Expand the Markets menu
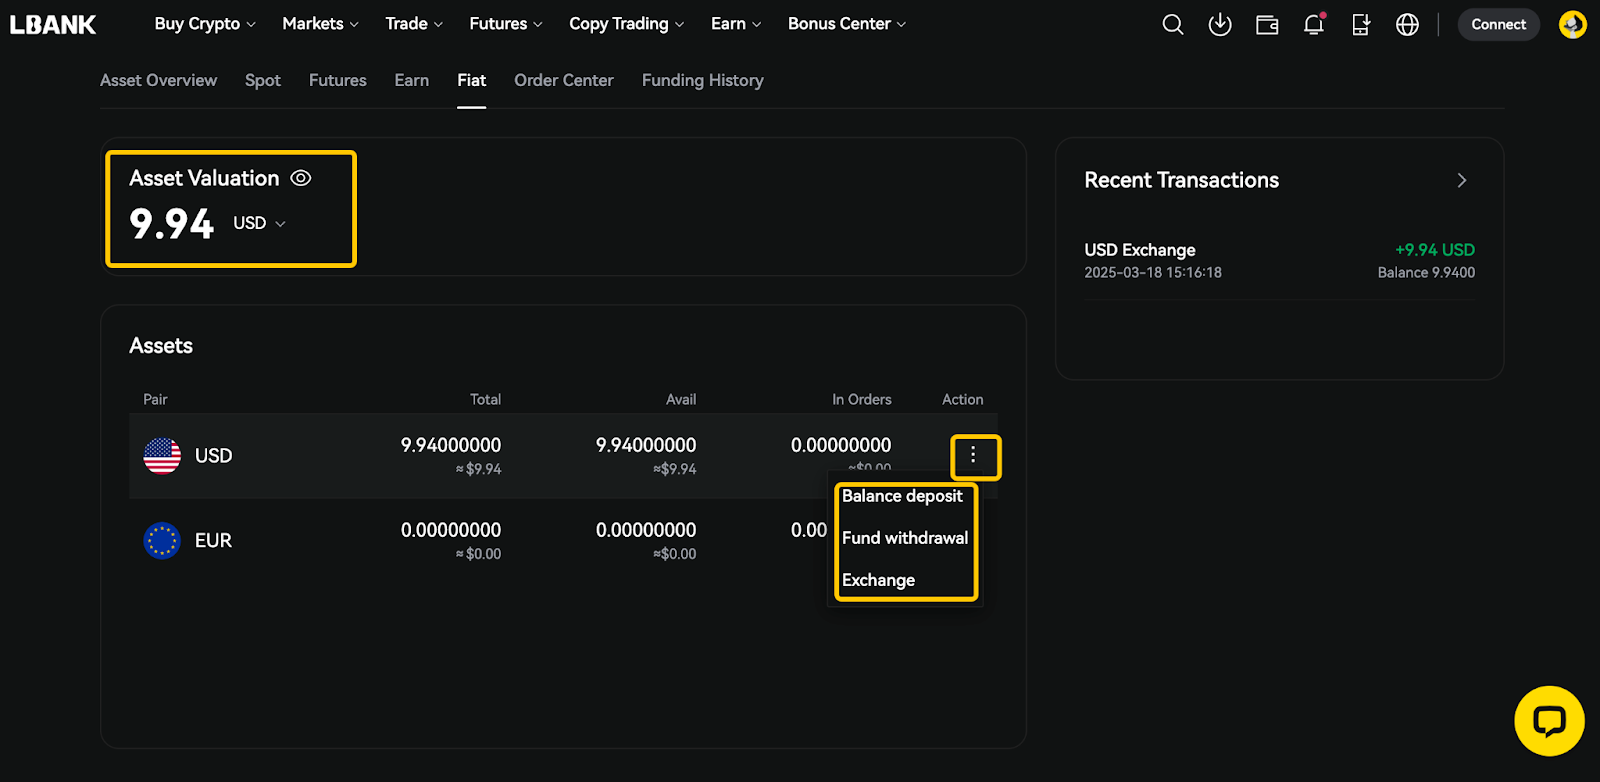Image resolution: width=1600 pixels, height=782 pixels. pyautogui.click(x=320, y=24)
